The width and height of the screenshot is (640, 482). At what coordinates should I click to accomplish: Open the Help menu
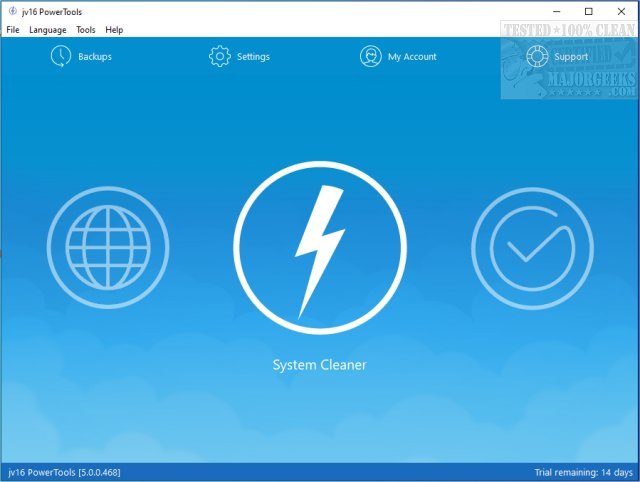point(114,30)
